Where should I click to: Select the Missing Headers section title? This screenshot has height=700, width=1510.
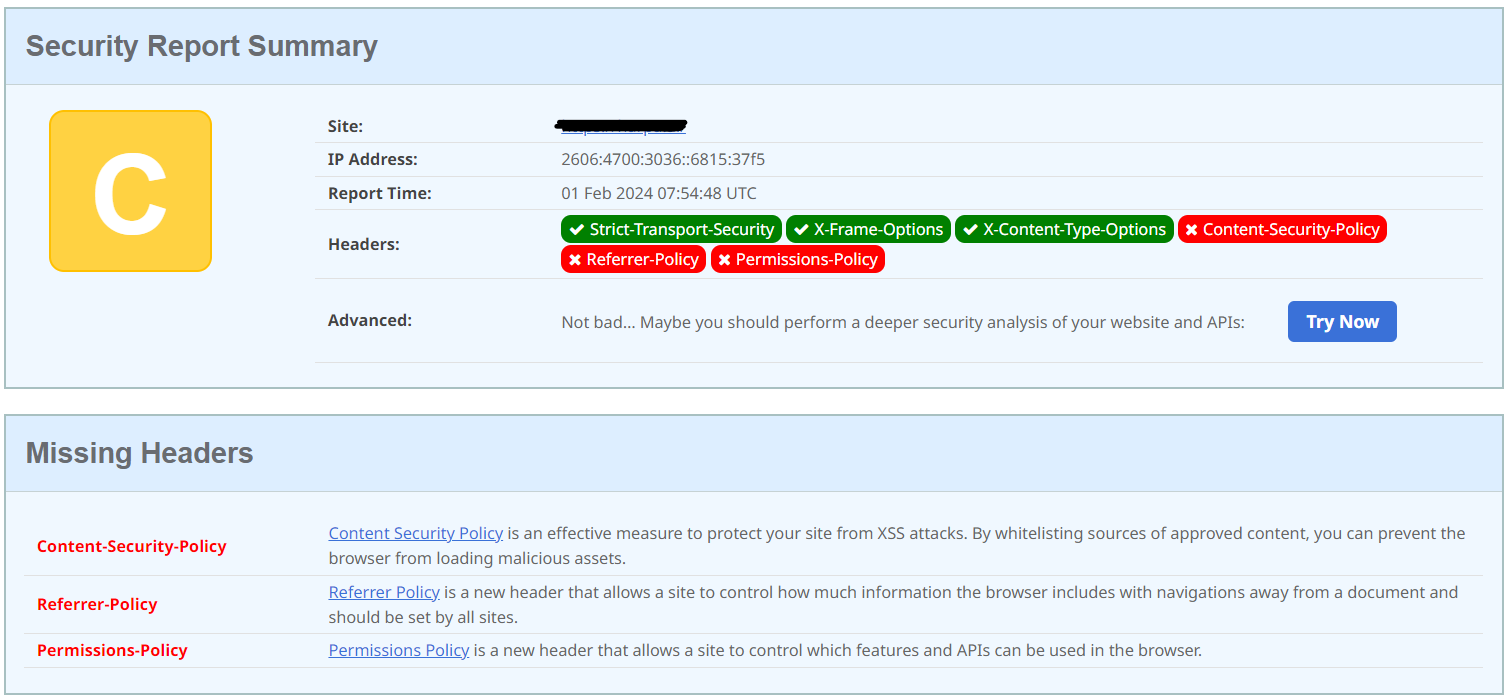pos(139,453)
